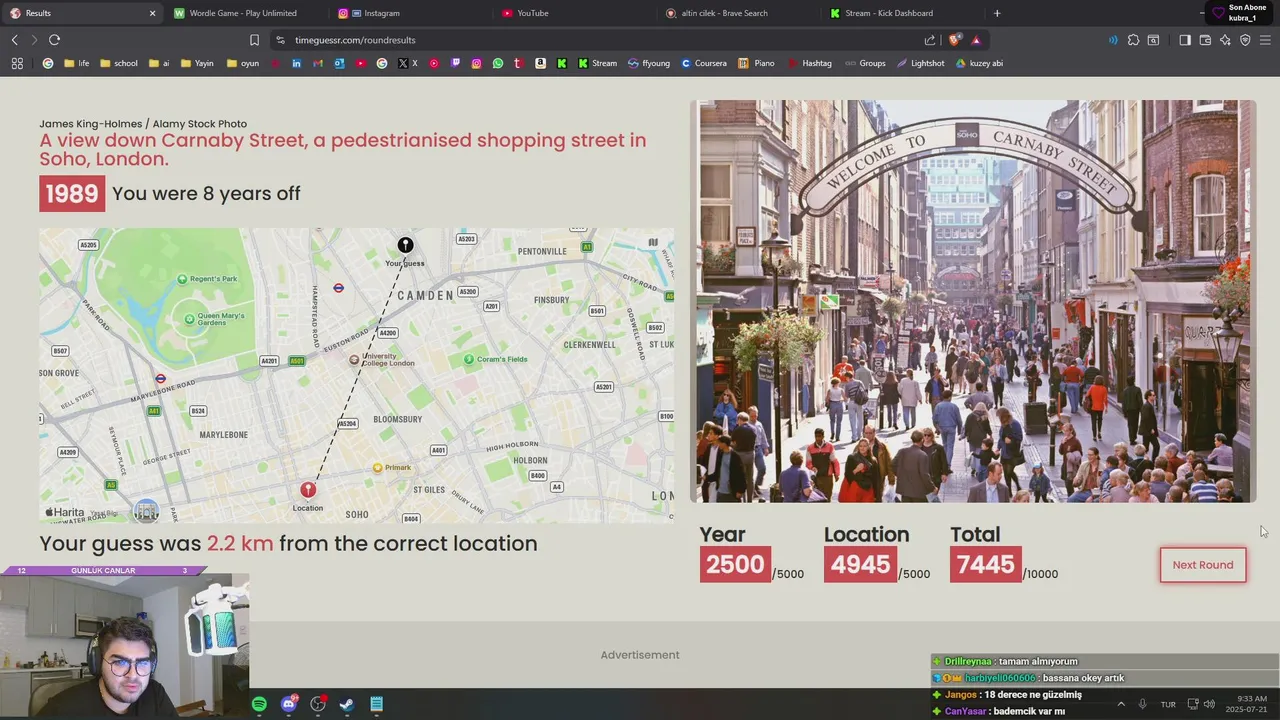Image resolution: width=1280 pixels, height=720 pixels.
Task: Open the Stream bookmark
Action: tap(597, 63)
